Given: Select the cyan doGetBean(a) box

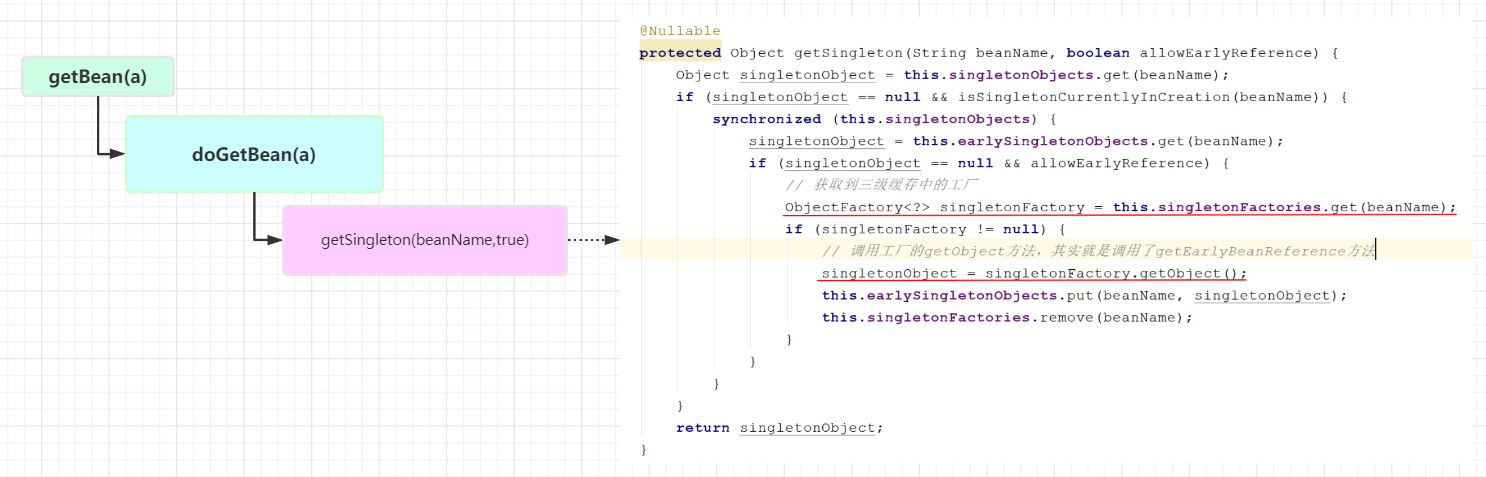Looking at the screenshot, I should coord(254,154).
